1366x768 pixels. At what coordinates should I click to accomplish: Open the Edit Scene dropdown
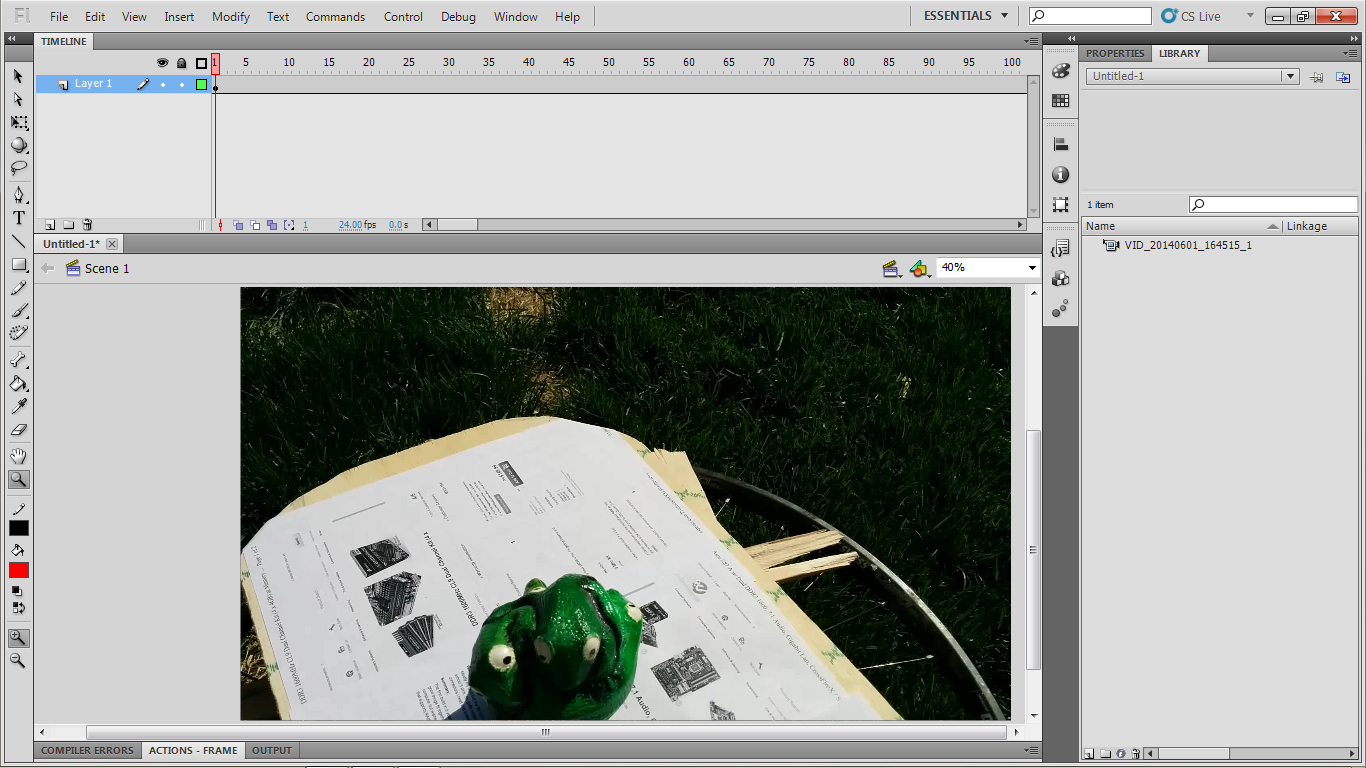(891, 268)
